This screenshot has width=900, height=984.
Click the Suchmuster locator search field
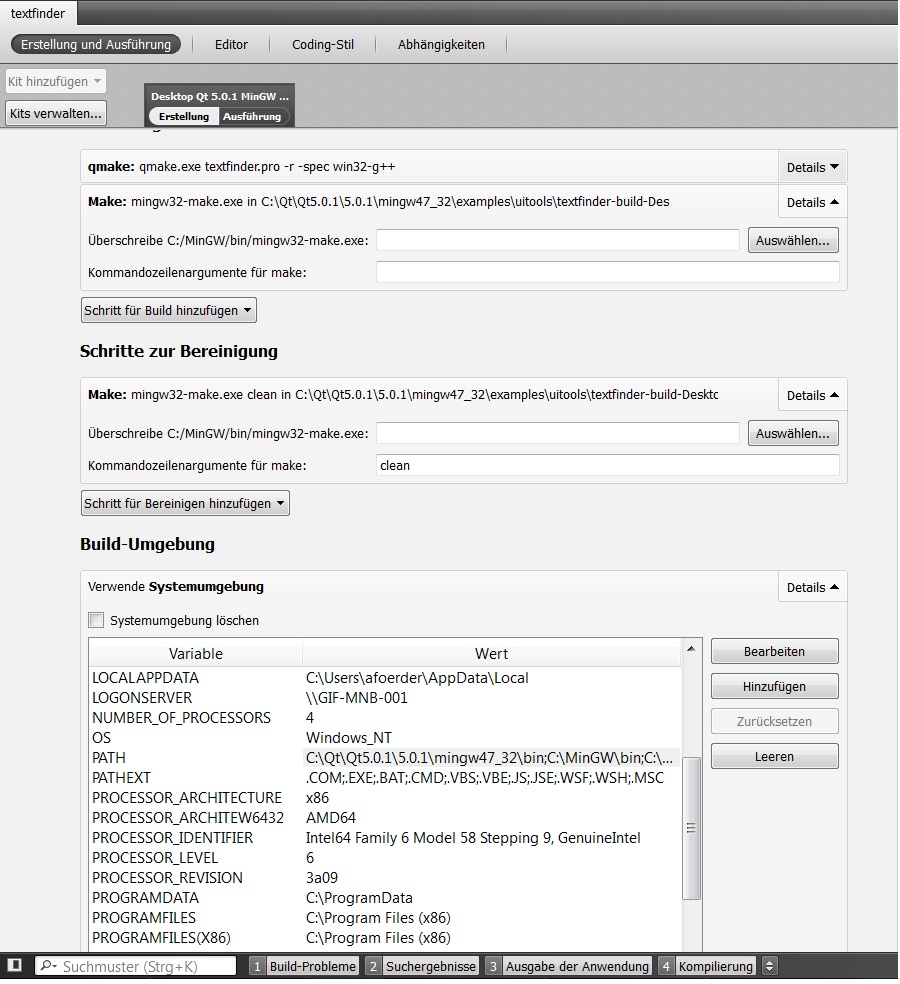(136, 966)
